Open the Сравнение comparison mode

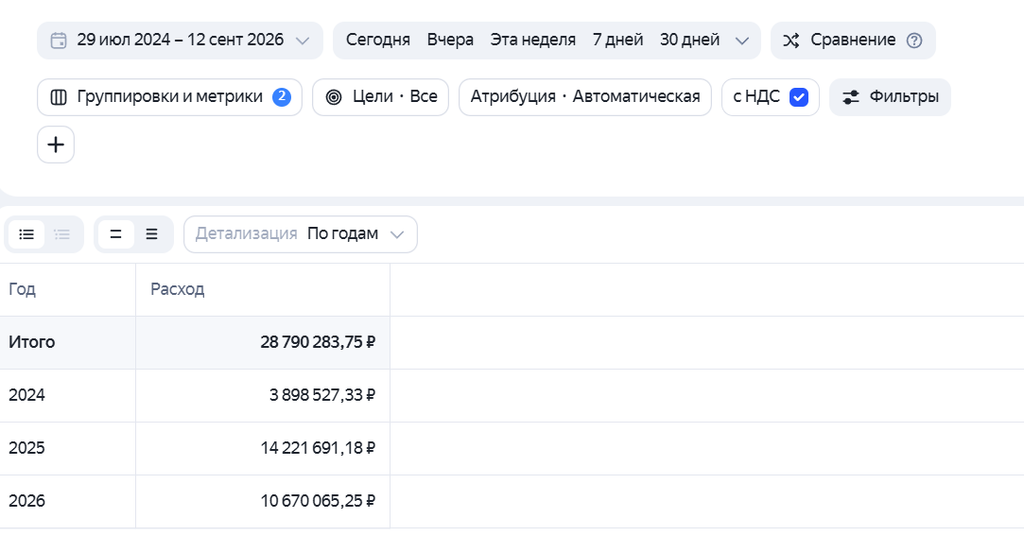(853, 40)
